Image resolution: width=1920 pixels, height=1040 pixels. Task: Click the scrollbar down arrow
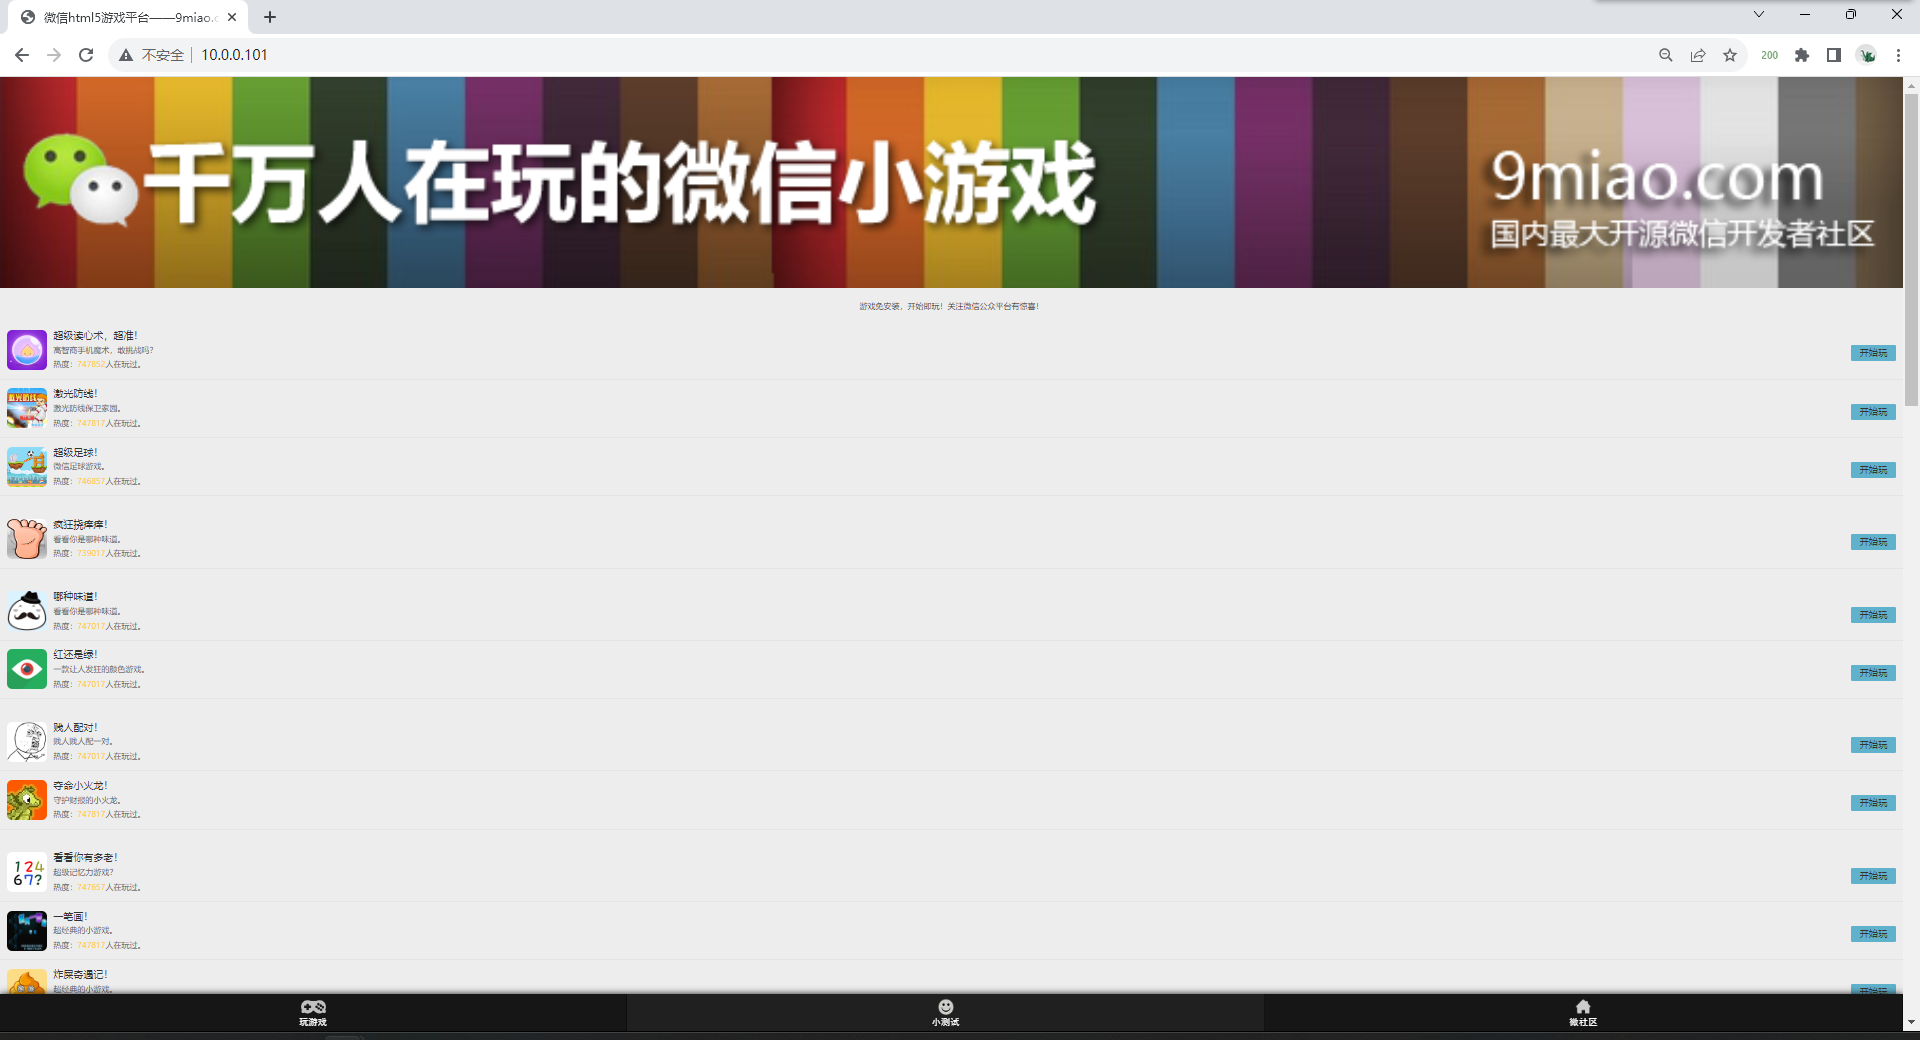coord(1911,1022)
